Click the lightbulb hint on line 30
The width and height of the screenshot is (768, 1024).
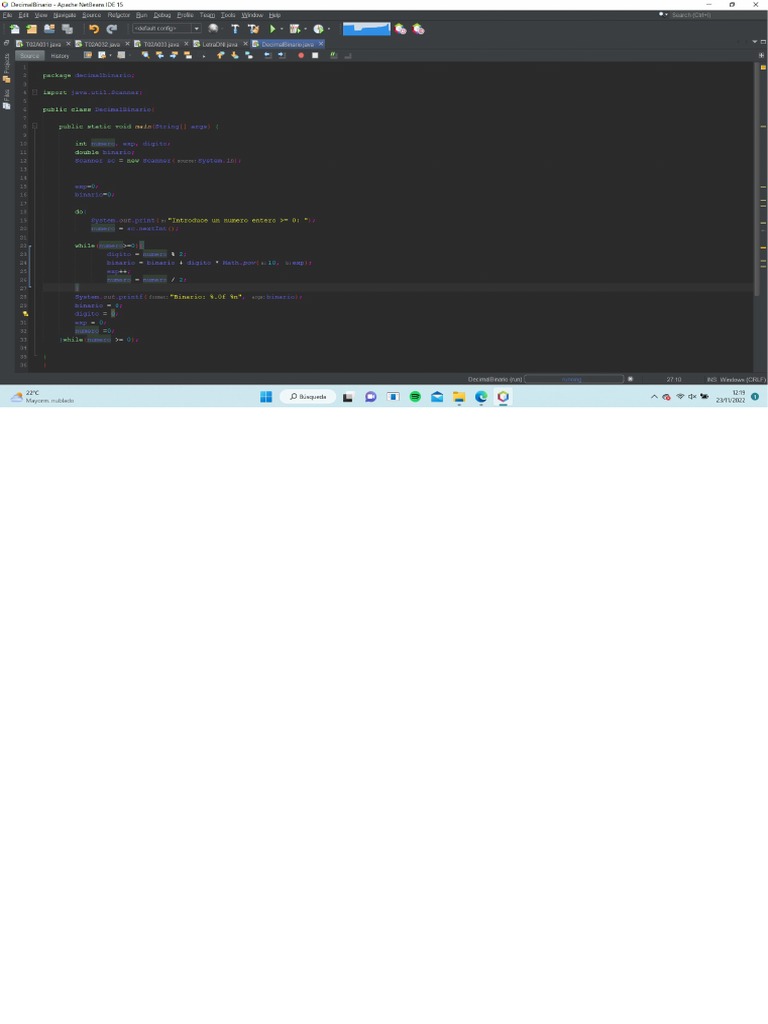pos(25,314)
